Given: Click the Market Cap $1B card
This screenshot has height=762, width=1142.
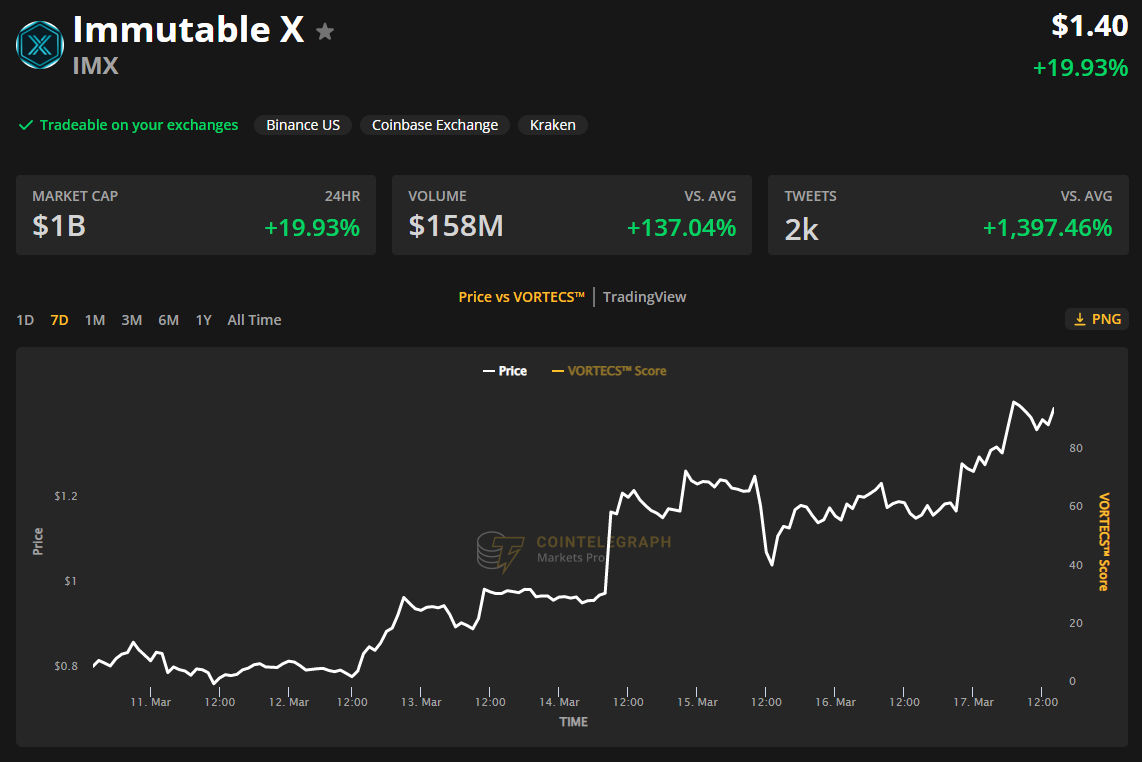Looking at the screenshot, I should [x=196, y=215].
